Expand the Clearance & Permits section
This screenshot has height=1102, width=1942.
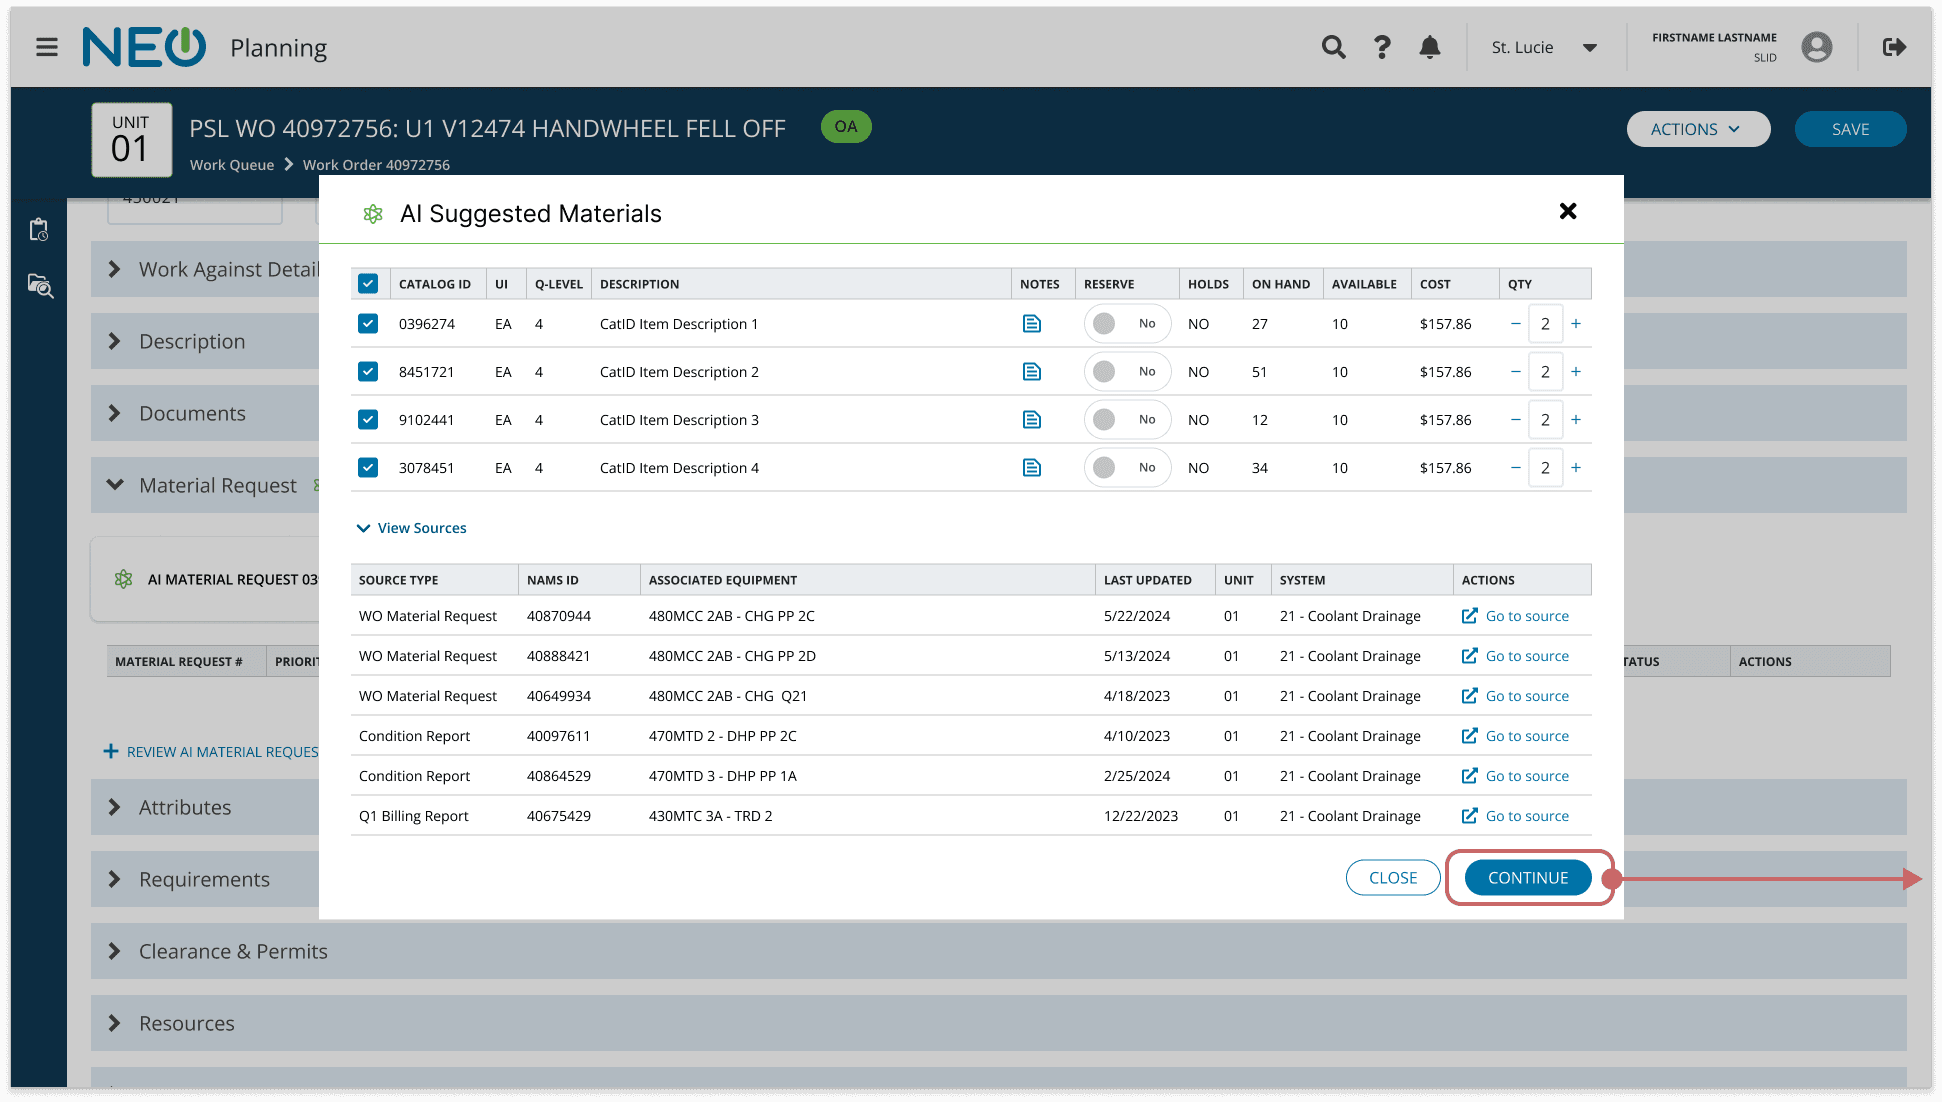tap(232, 951)
